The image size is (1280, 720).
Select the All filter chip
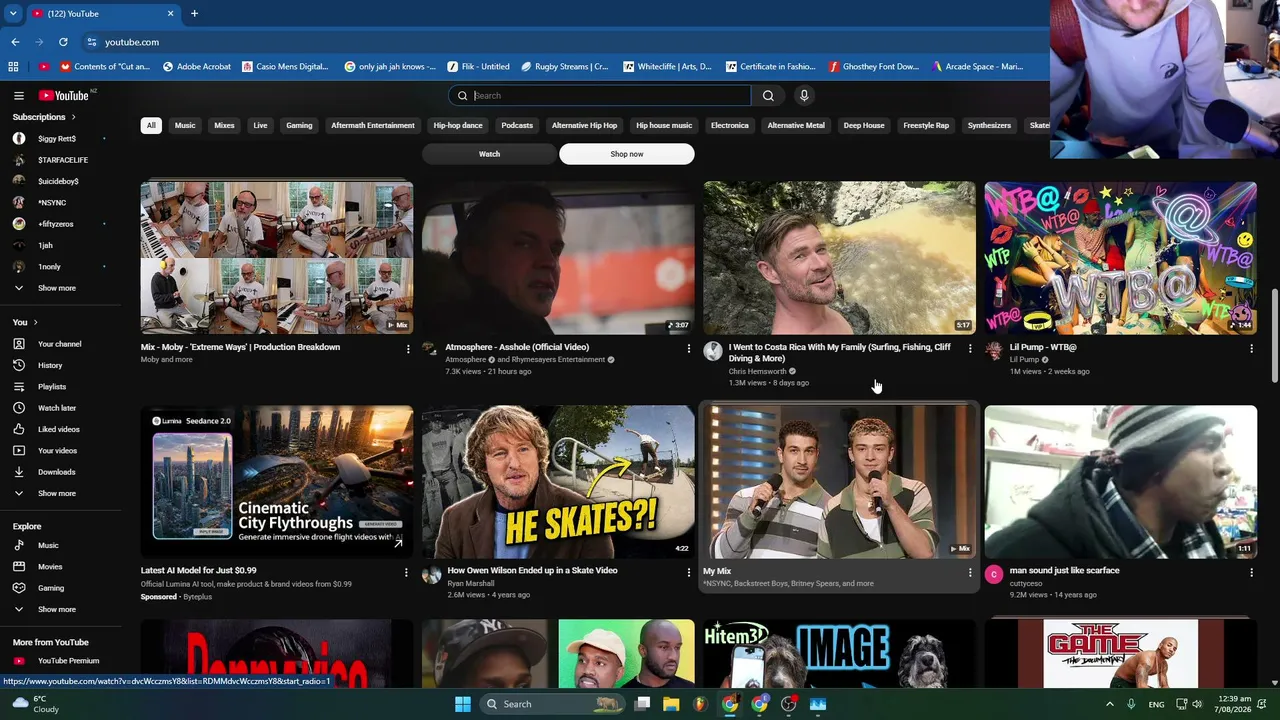[x=151, y=126]
